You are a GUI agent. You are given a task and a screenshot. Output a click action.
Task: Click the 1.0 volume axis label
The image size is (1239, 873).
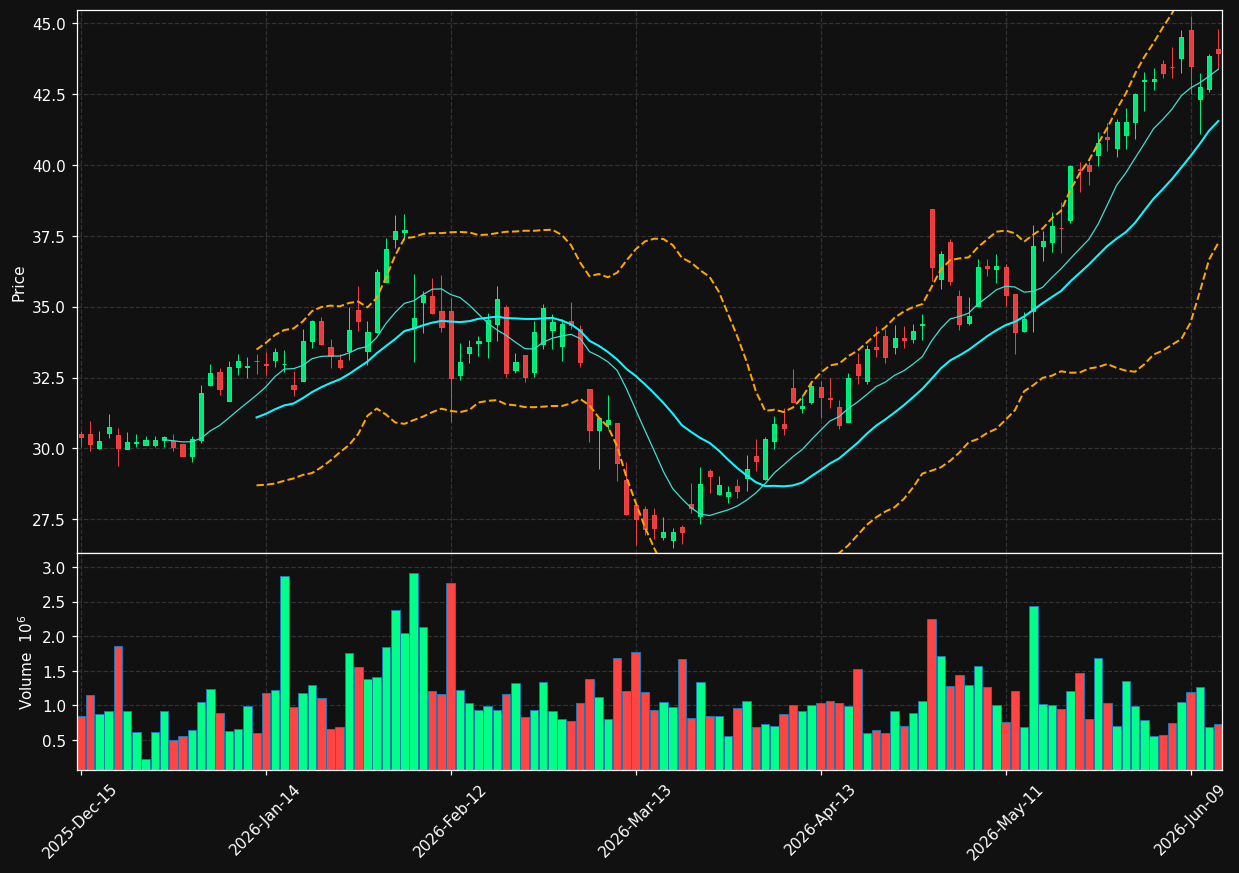coord(56,706)
